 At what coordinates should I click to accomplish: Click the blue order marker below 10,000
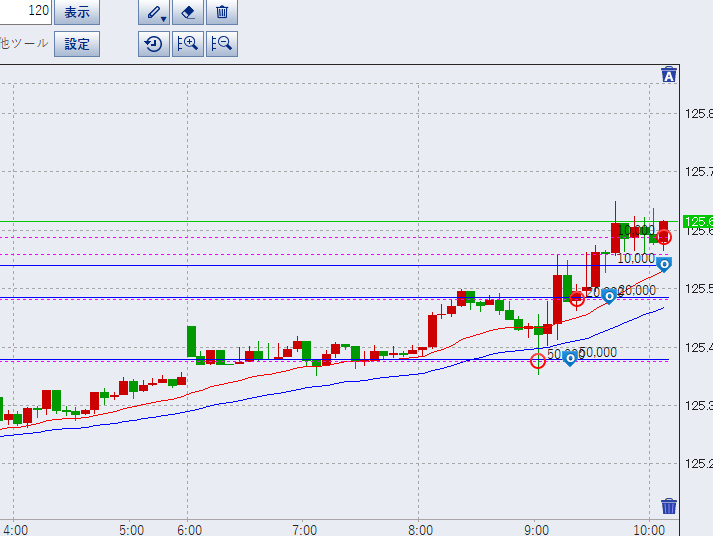[663, 264]
